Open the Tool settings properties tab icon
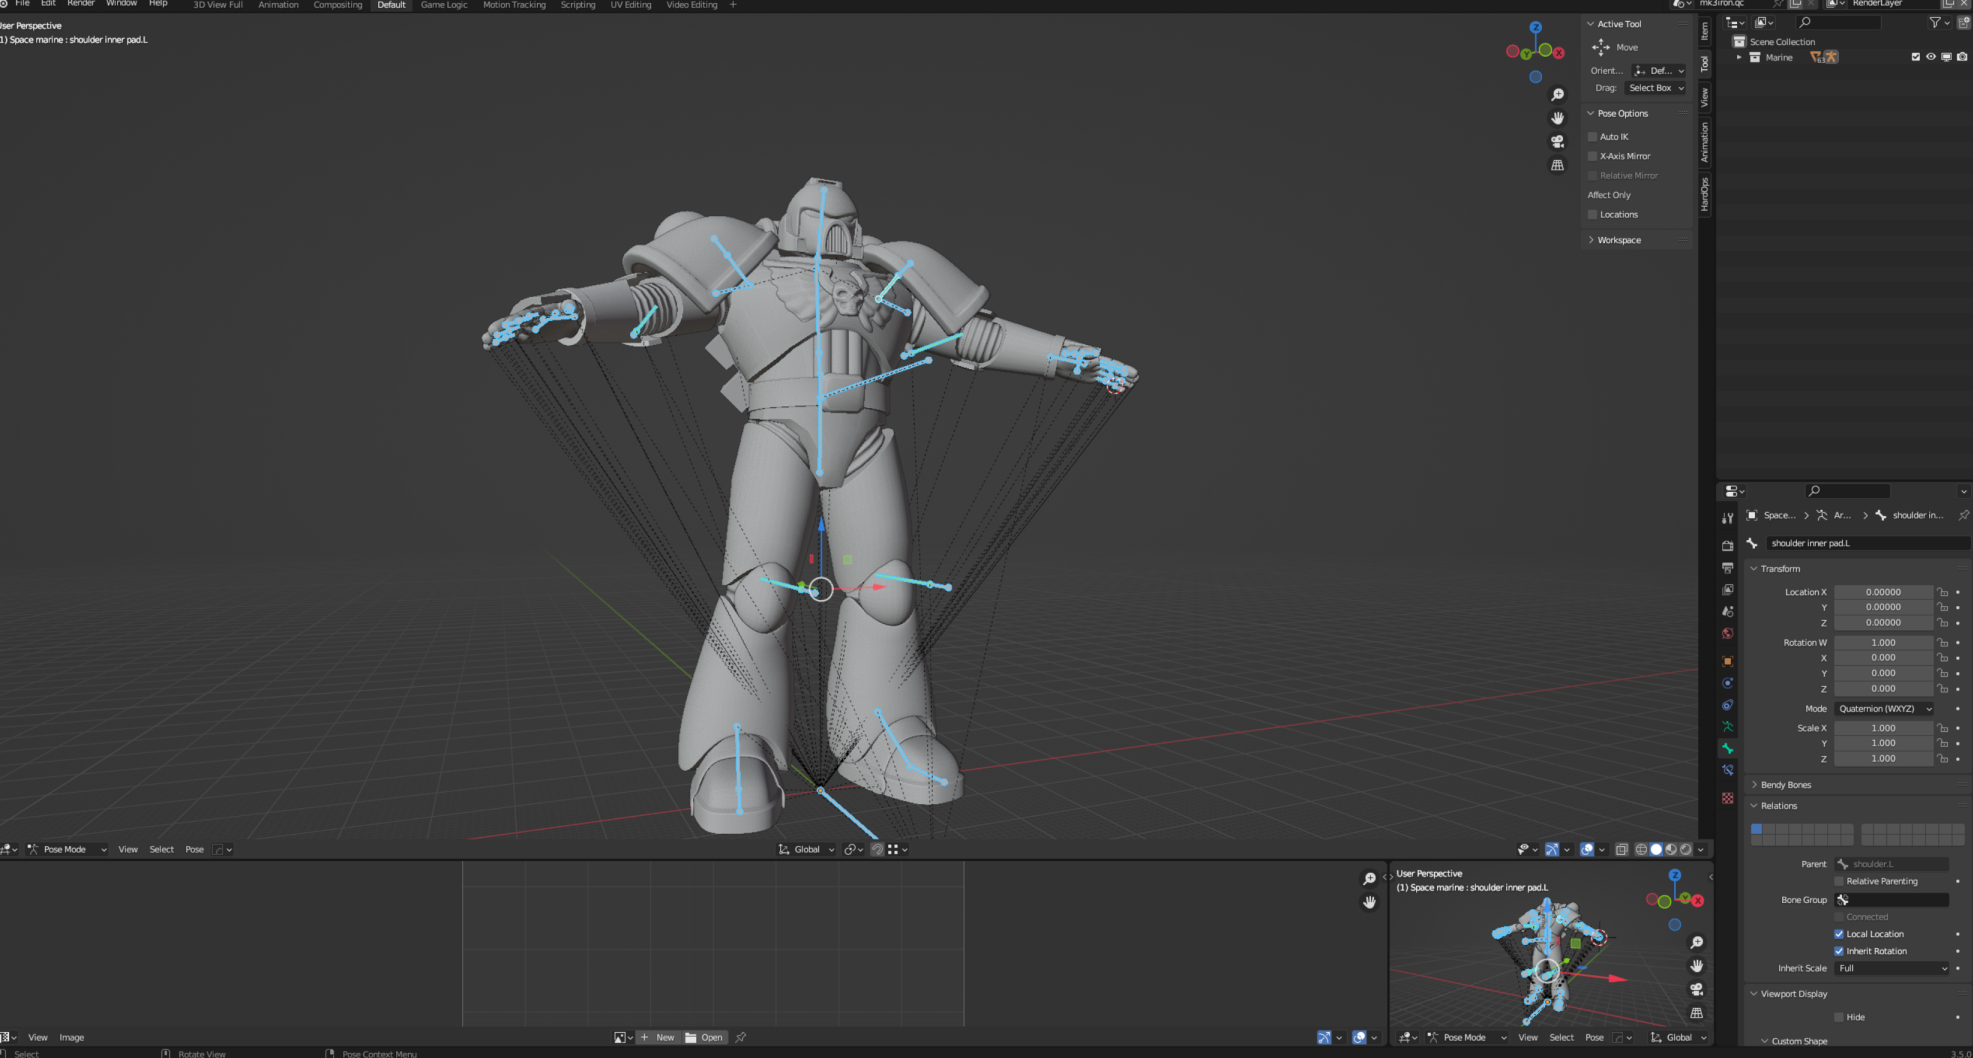Image resolution: width=1973 pixels, height=1058 pixels. (x=1727, y=518)
